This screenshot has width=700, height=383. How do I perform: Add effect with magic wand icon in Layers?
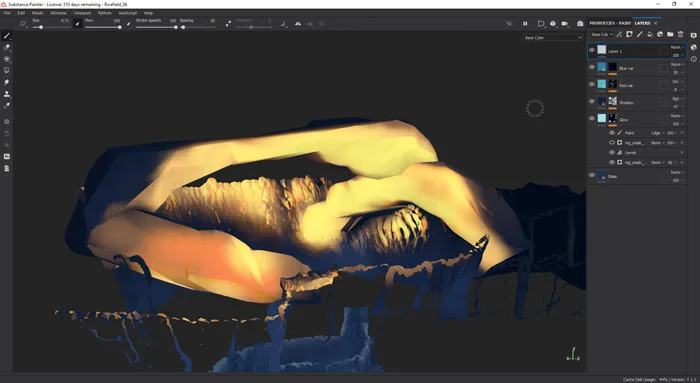tap(619, 34)
